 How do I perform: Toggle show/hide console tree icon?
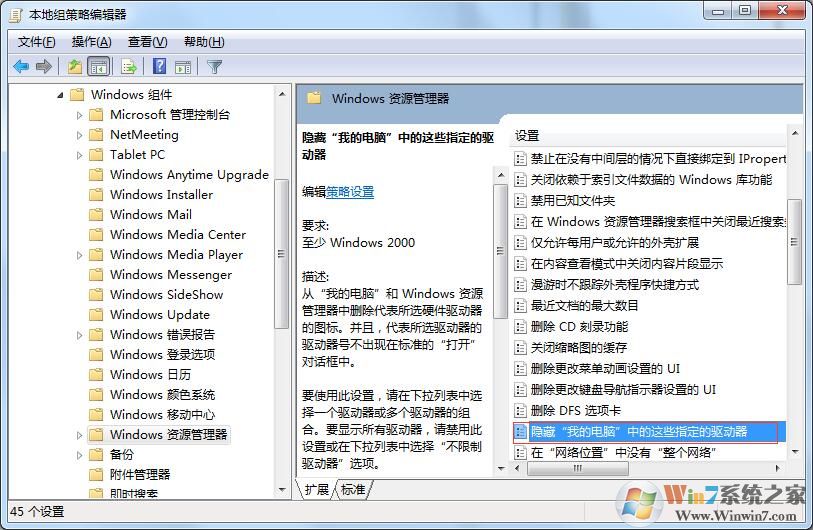[x=99, y=66]
